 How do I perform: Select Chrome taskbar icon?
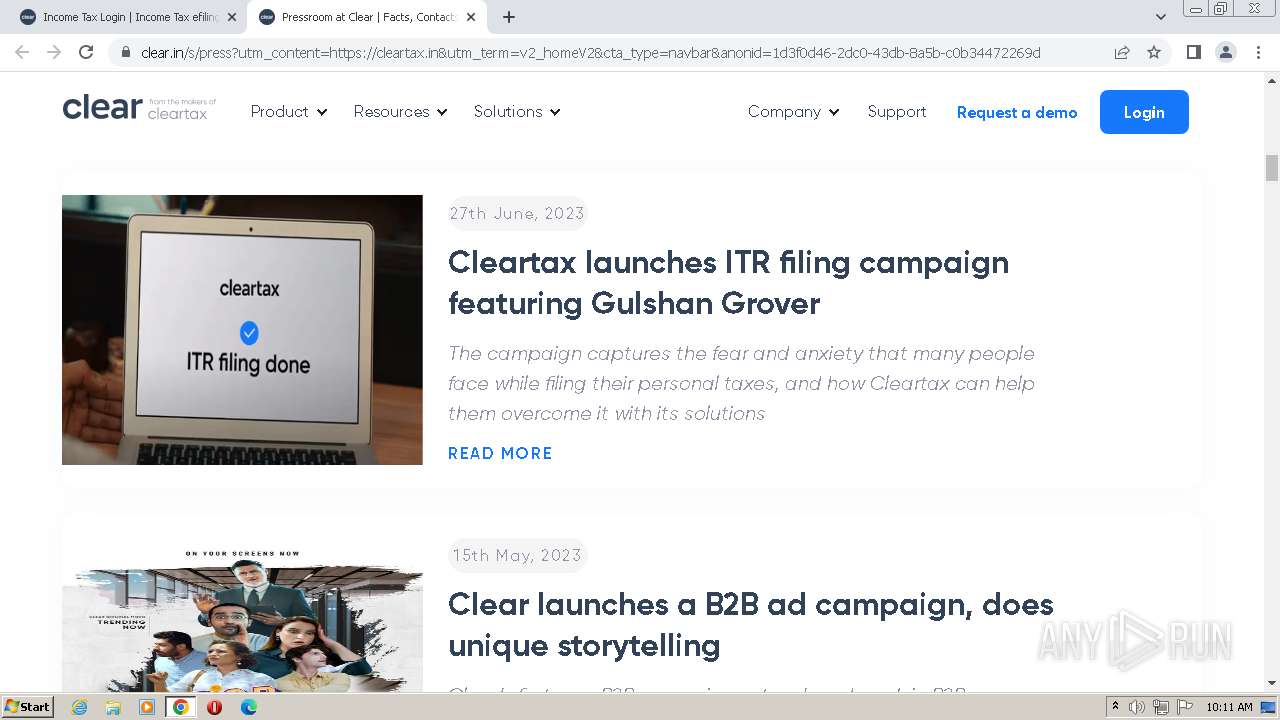point(181,707)
